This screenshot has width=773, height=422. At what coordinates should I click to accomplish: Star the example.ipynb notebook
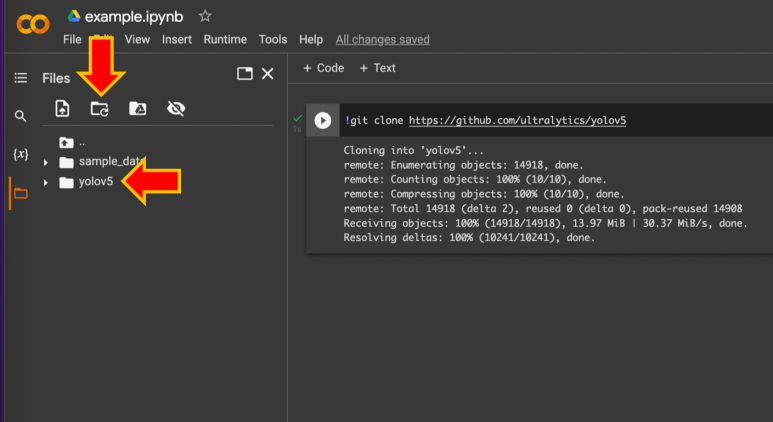tap(205, 16)
